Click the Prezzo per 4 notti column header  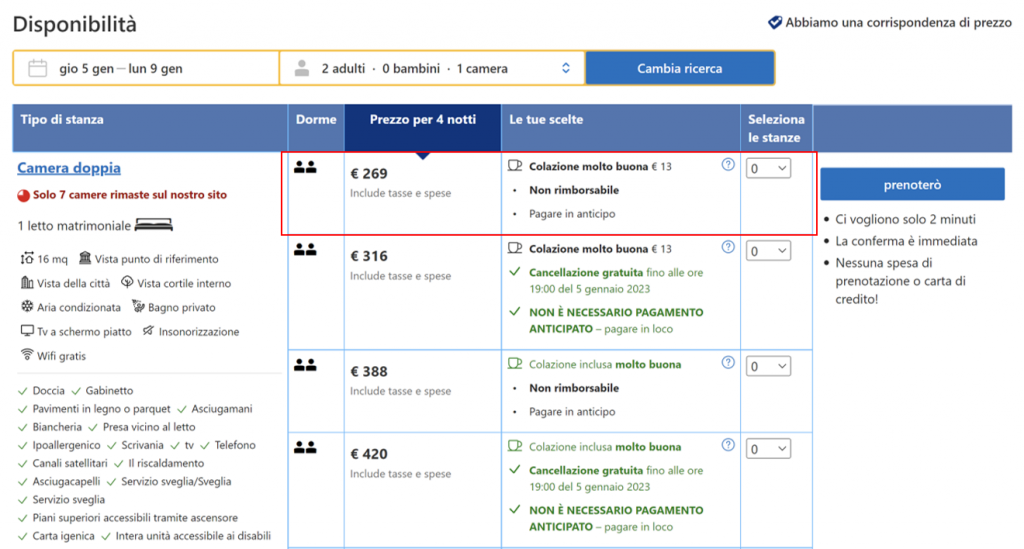coord(422,120)
